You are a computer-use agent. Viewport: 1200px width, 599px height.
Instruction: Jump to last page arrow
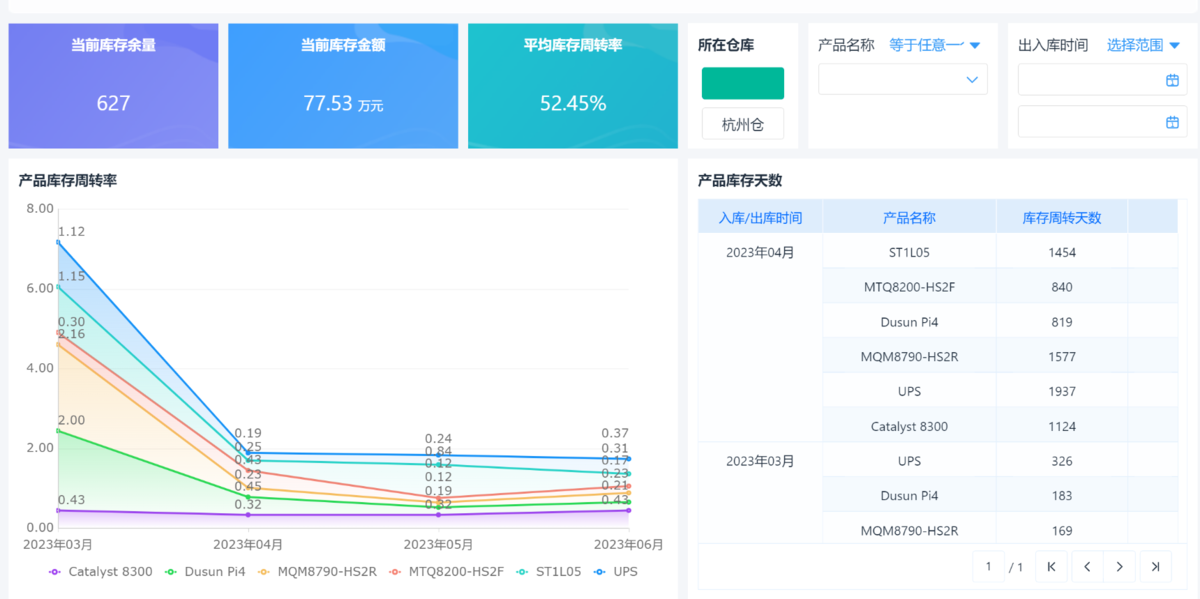(1155, 567)
